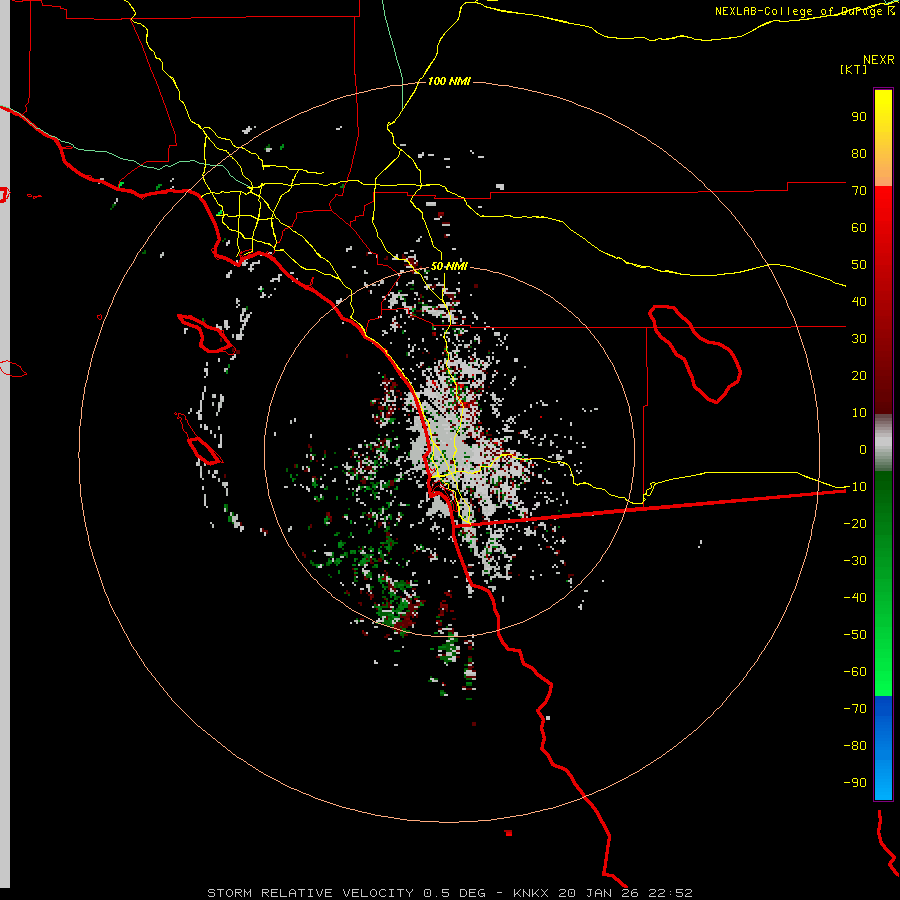Click the positive 90 value on the velocity scale
This screenshot has height=900, width=900.
point(859,117)
